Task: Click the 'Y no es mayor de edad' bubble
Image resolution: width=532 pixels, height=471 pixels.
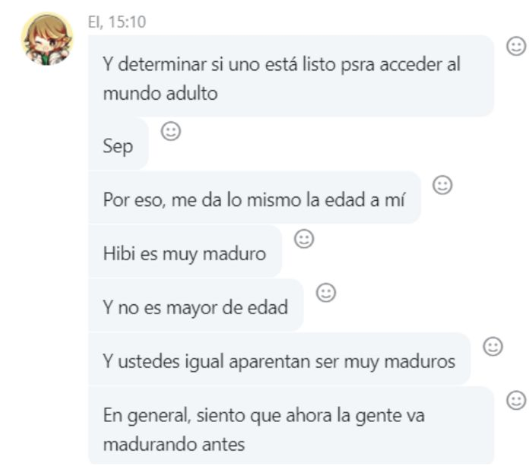Action: [x=196, y=305]
